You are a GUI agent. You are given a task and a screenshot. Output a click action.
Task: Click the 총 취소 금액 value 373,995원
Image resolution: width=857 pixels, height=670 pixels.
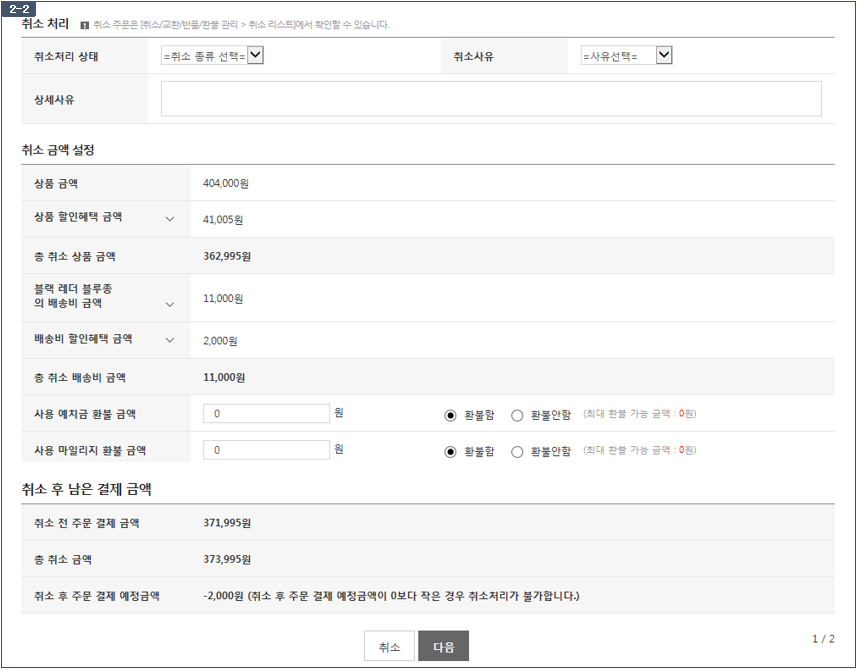227,560
